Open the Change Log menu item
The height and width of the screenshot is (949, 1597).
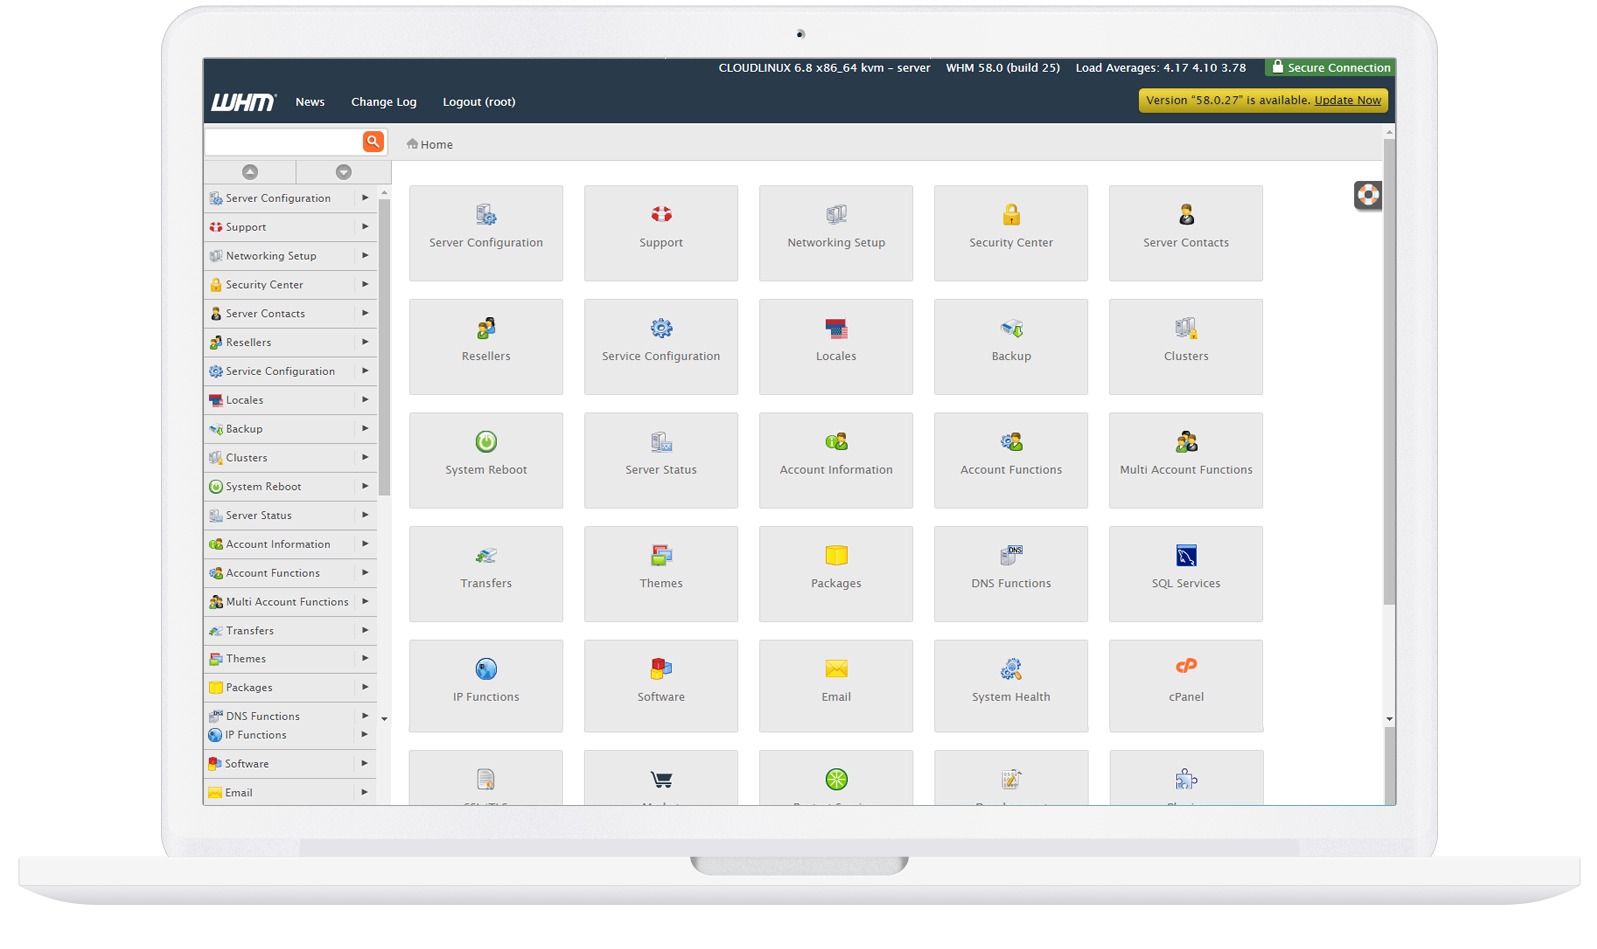(384, 102)
